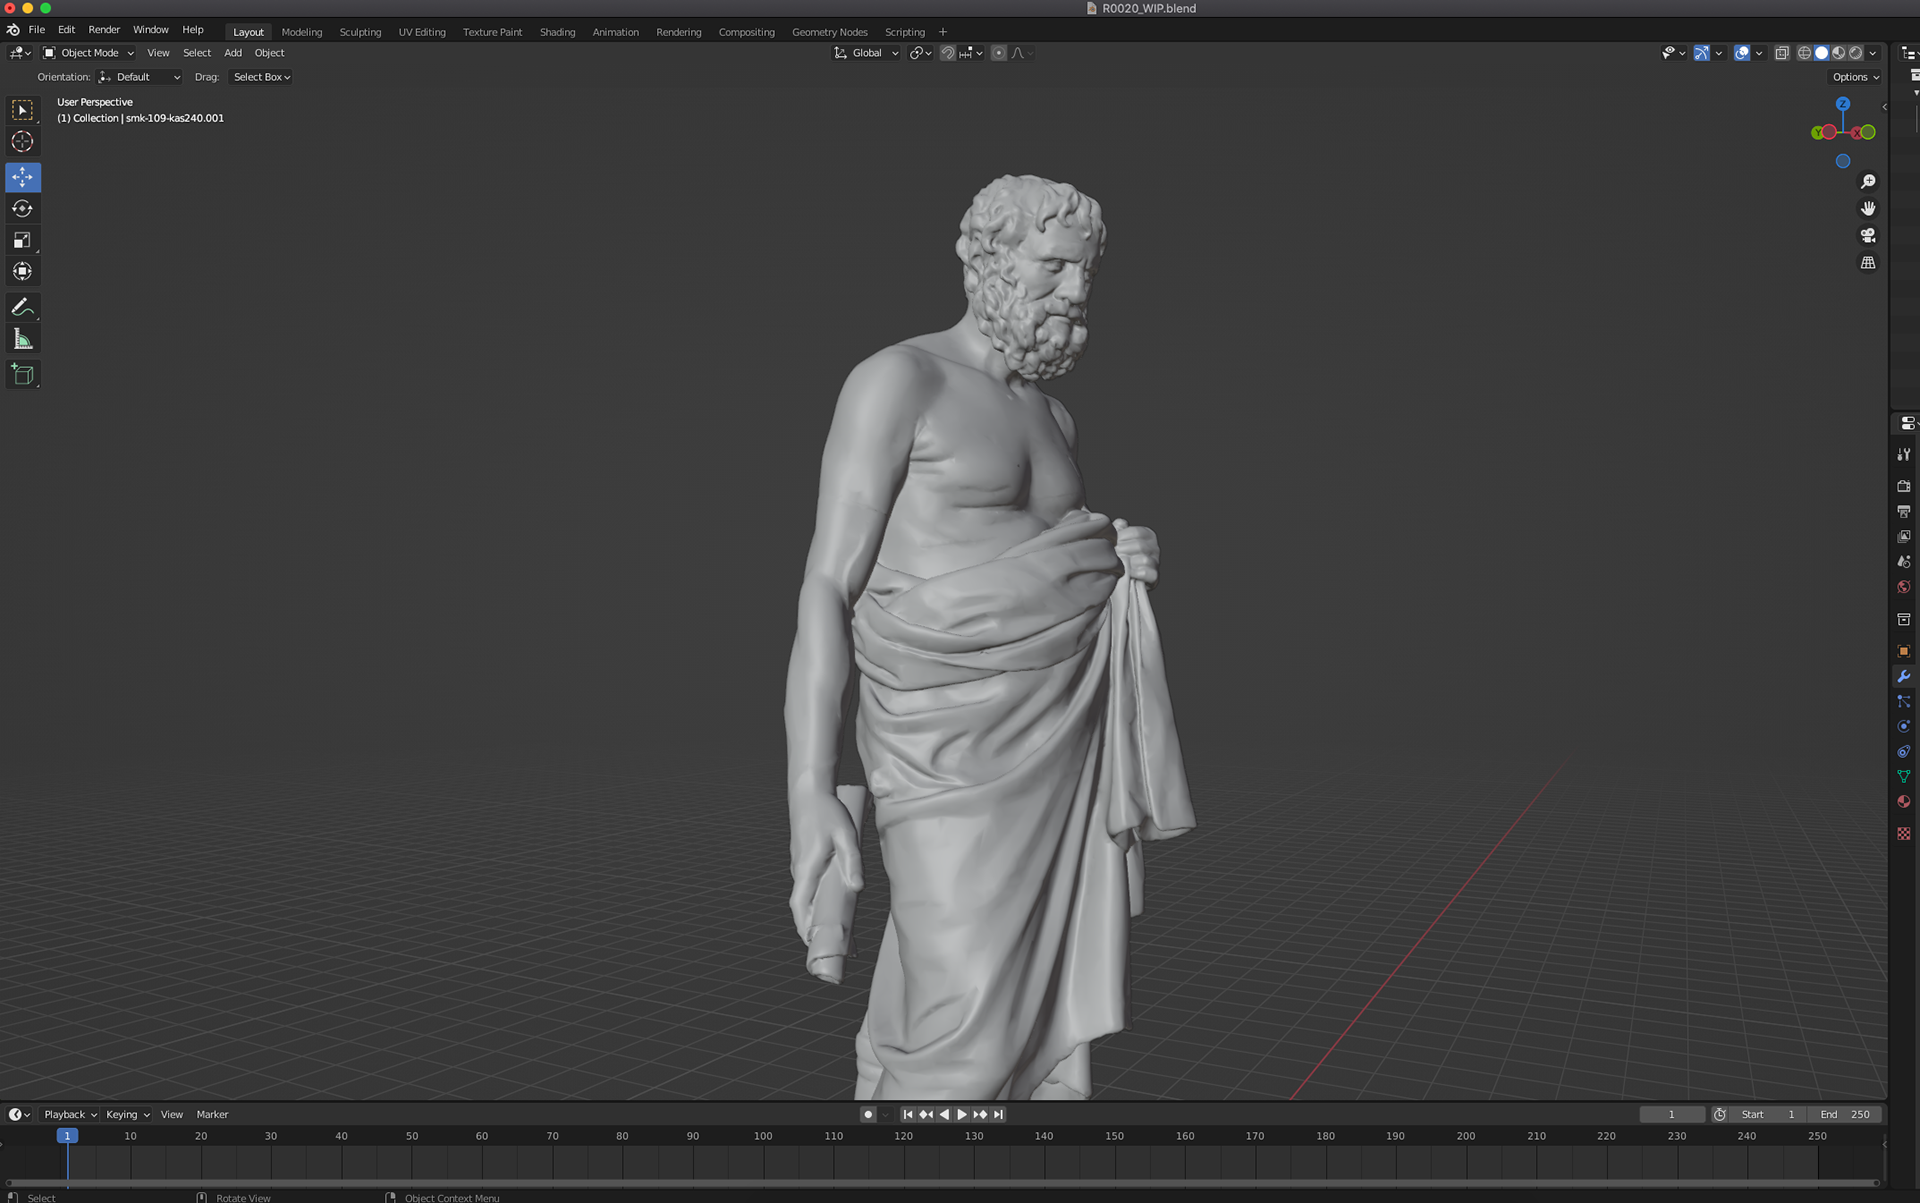Open the View Layer properties tab
Viewport: 1920px width, 1203px height.
1904,536
